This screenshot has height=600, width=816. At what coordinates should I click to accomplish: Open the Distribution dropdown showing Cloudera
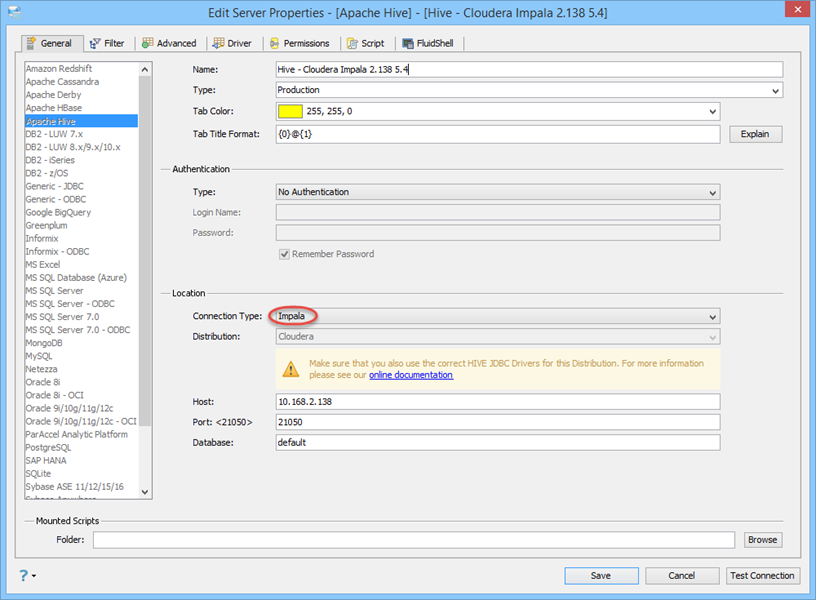coord(498,337)
